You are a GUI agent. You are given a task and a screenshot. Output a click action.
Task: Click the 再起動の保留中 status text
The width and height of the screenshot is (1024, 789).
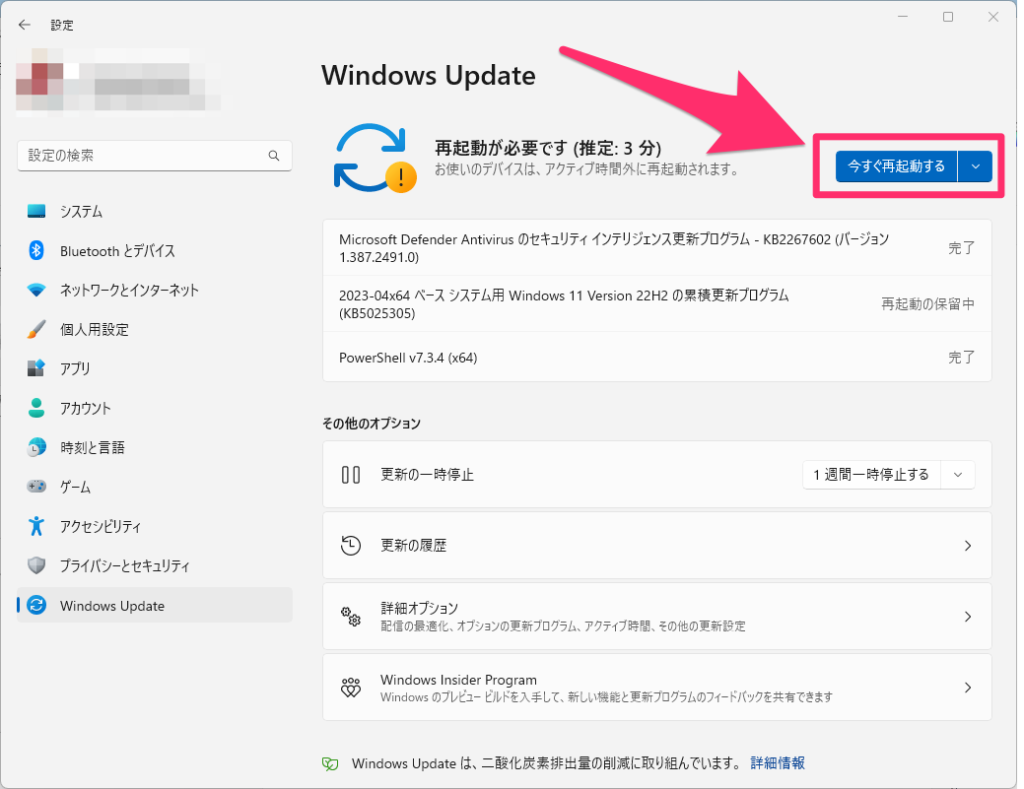927,304
